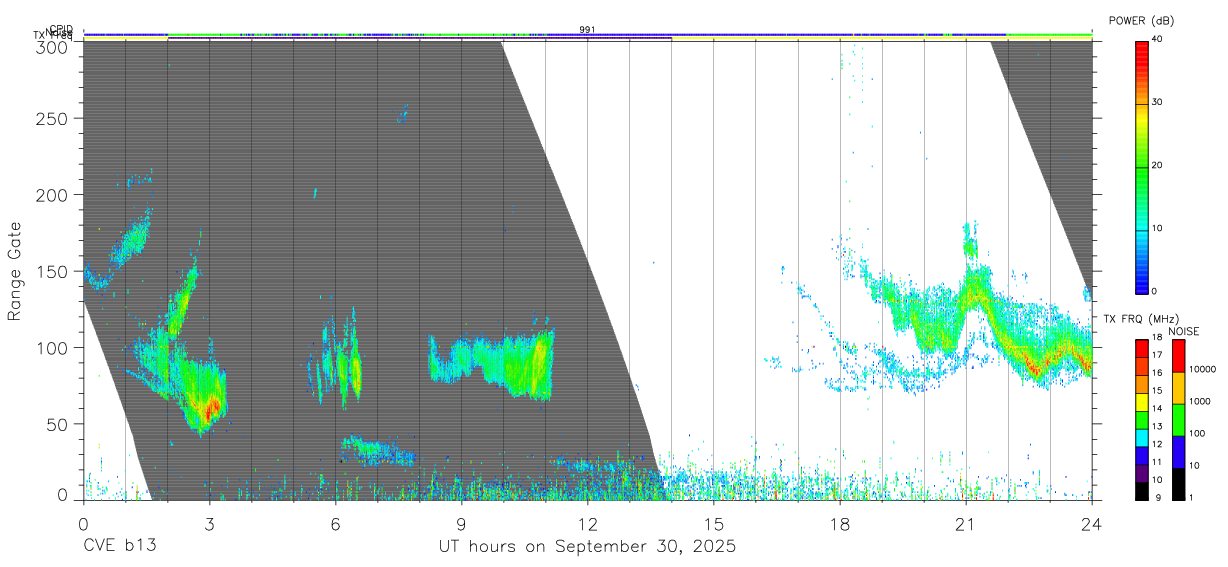Click the 300 tick on the Range Gate axis
This screenshot has height=567, width=1228.
pos(53,46)
